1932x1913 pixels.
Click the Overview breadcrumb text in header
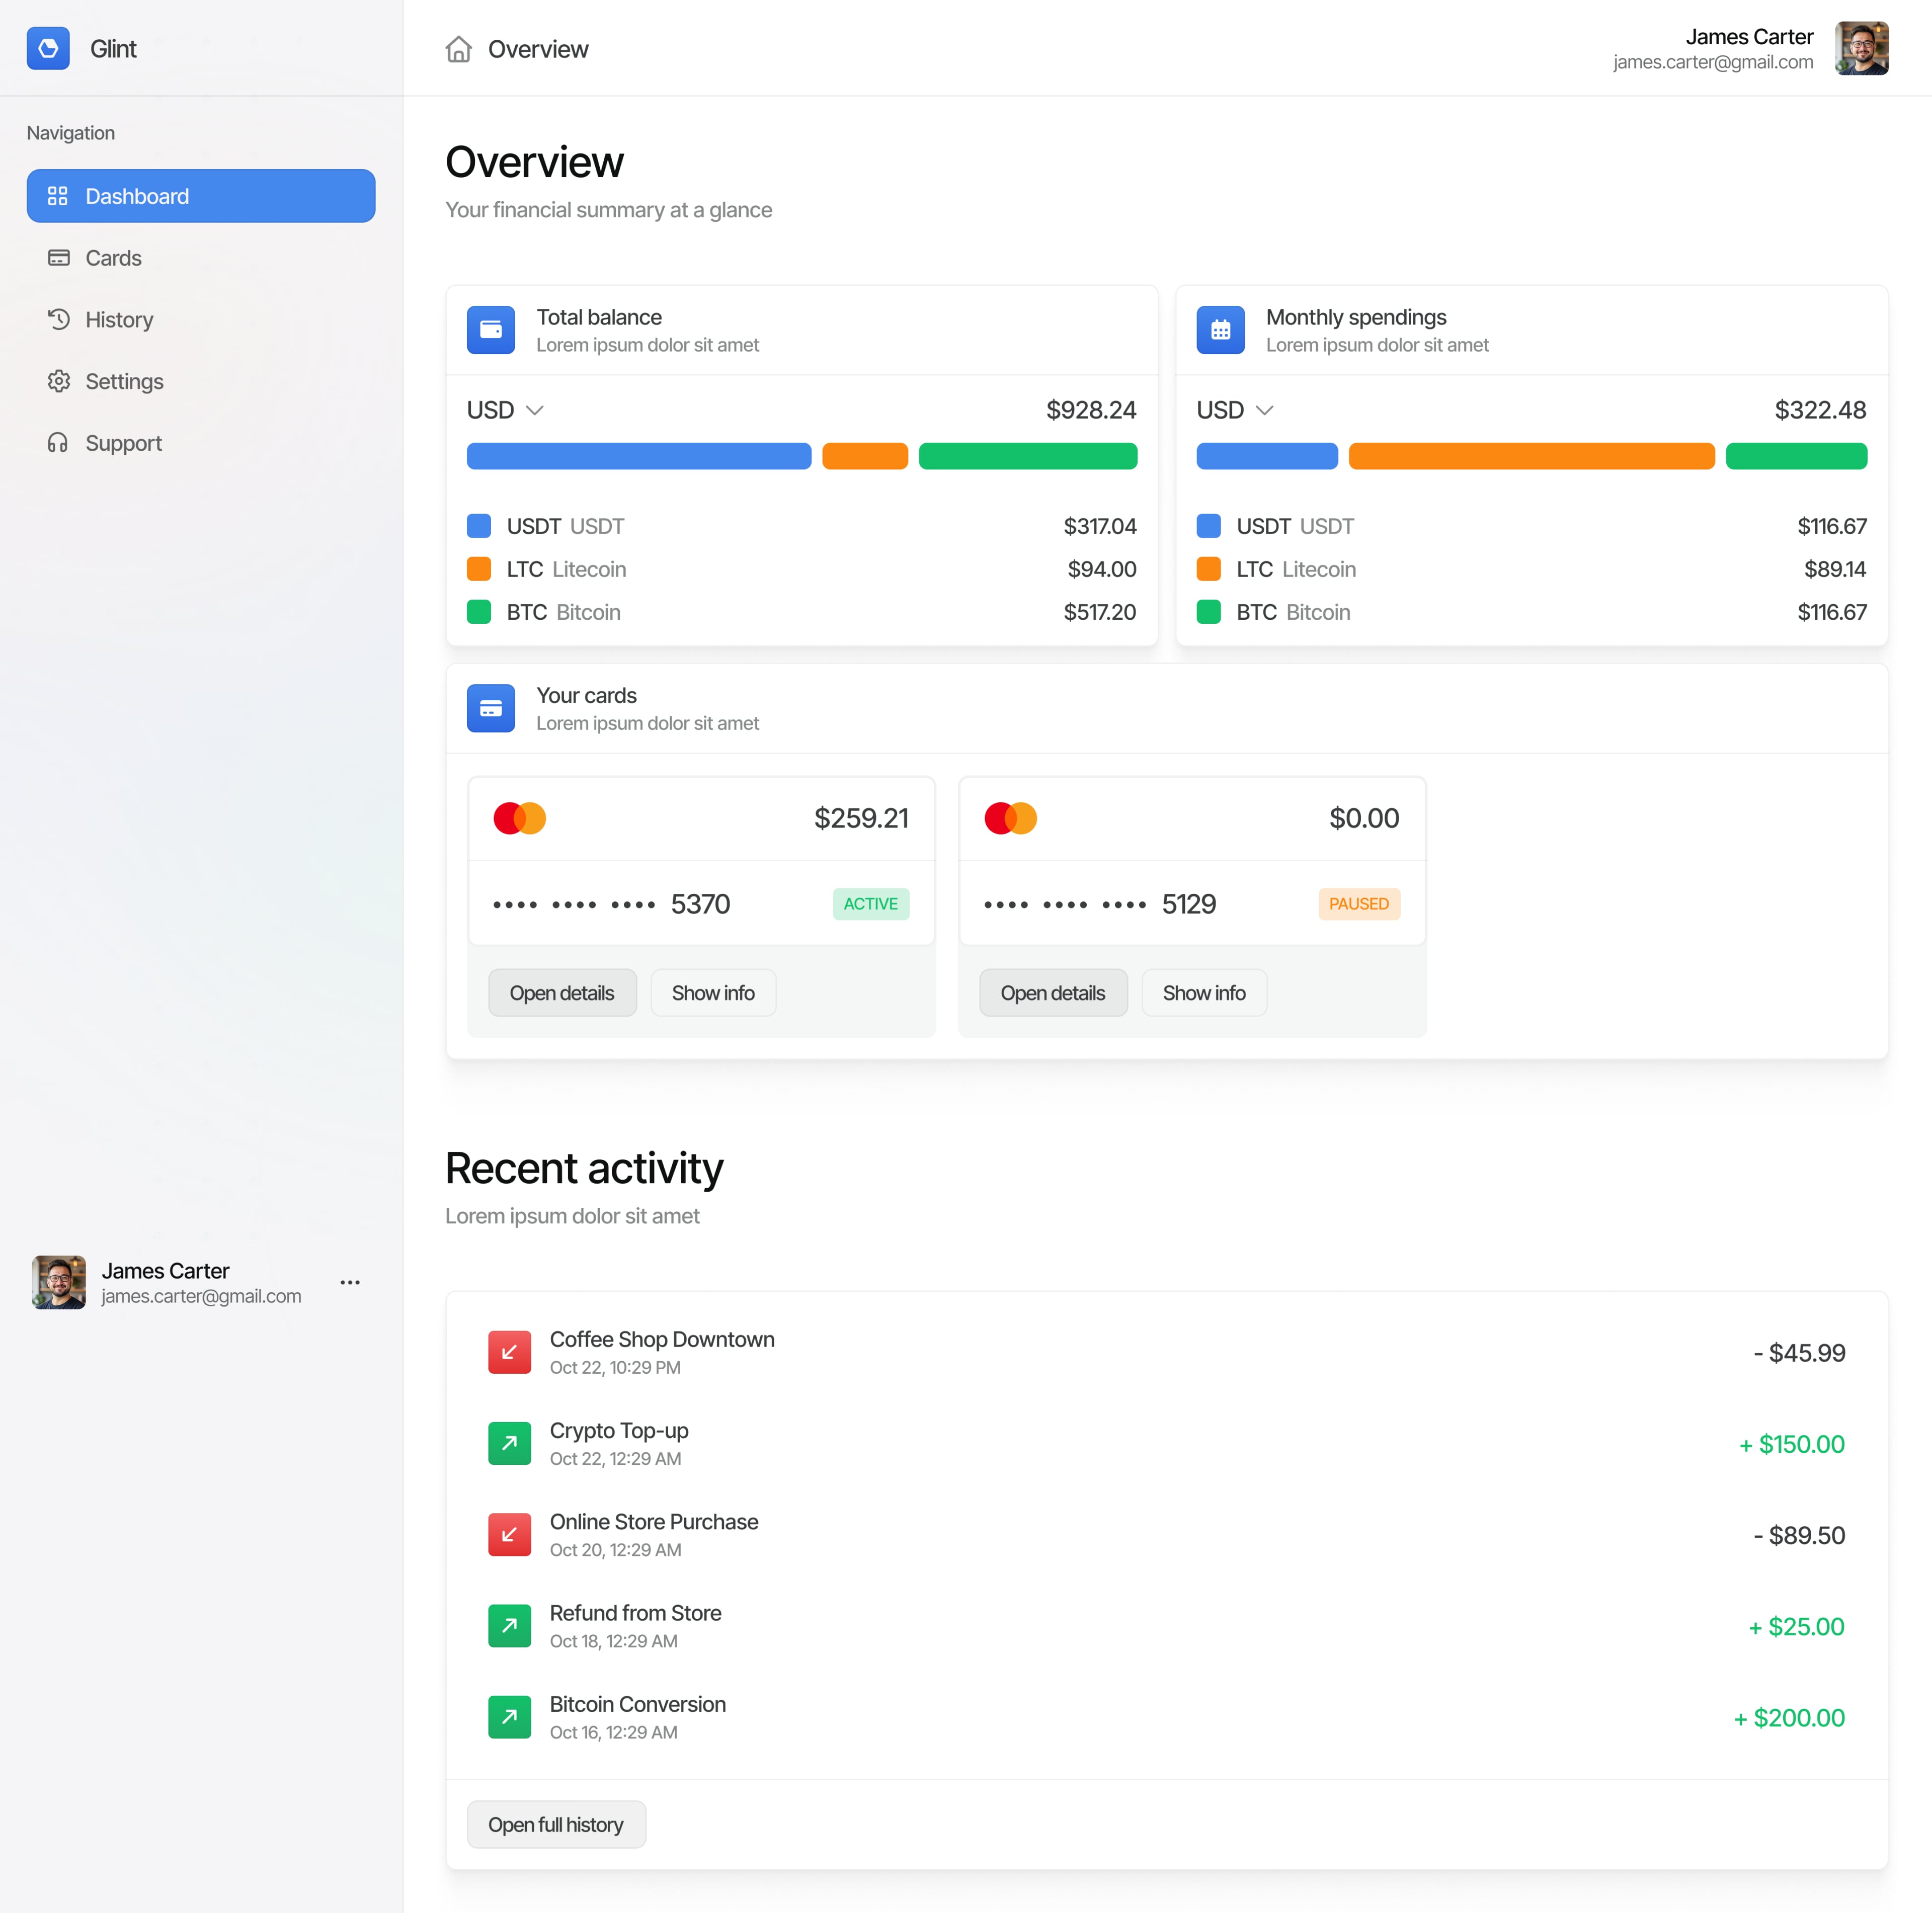coord(538,49)
